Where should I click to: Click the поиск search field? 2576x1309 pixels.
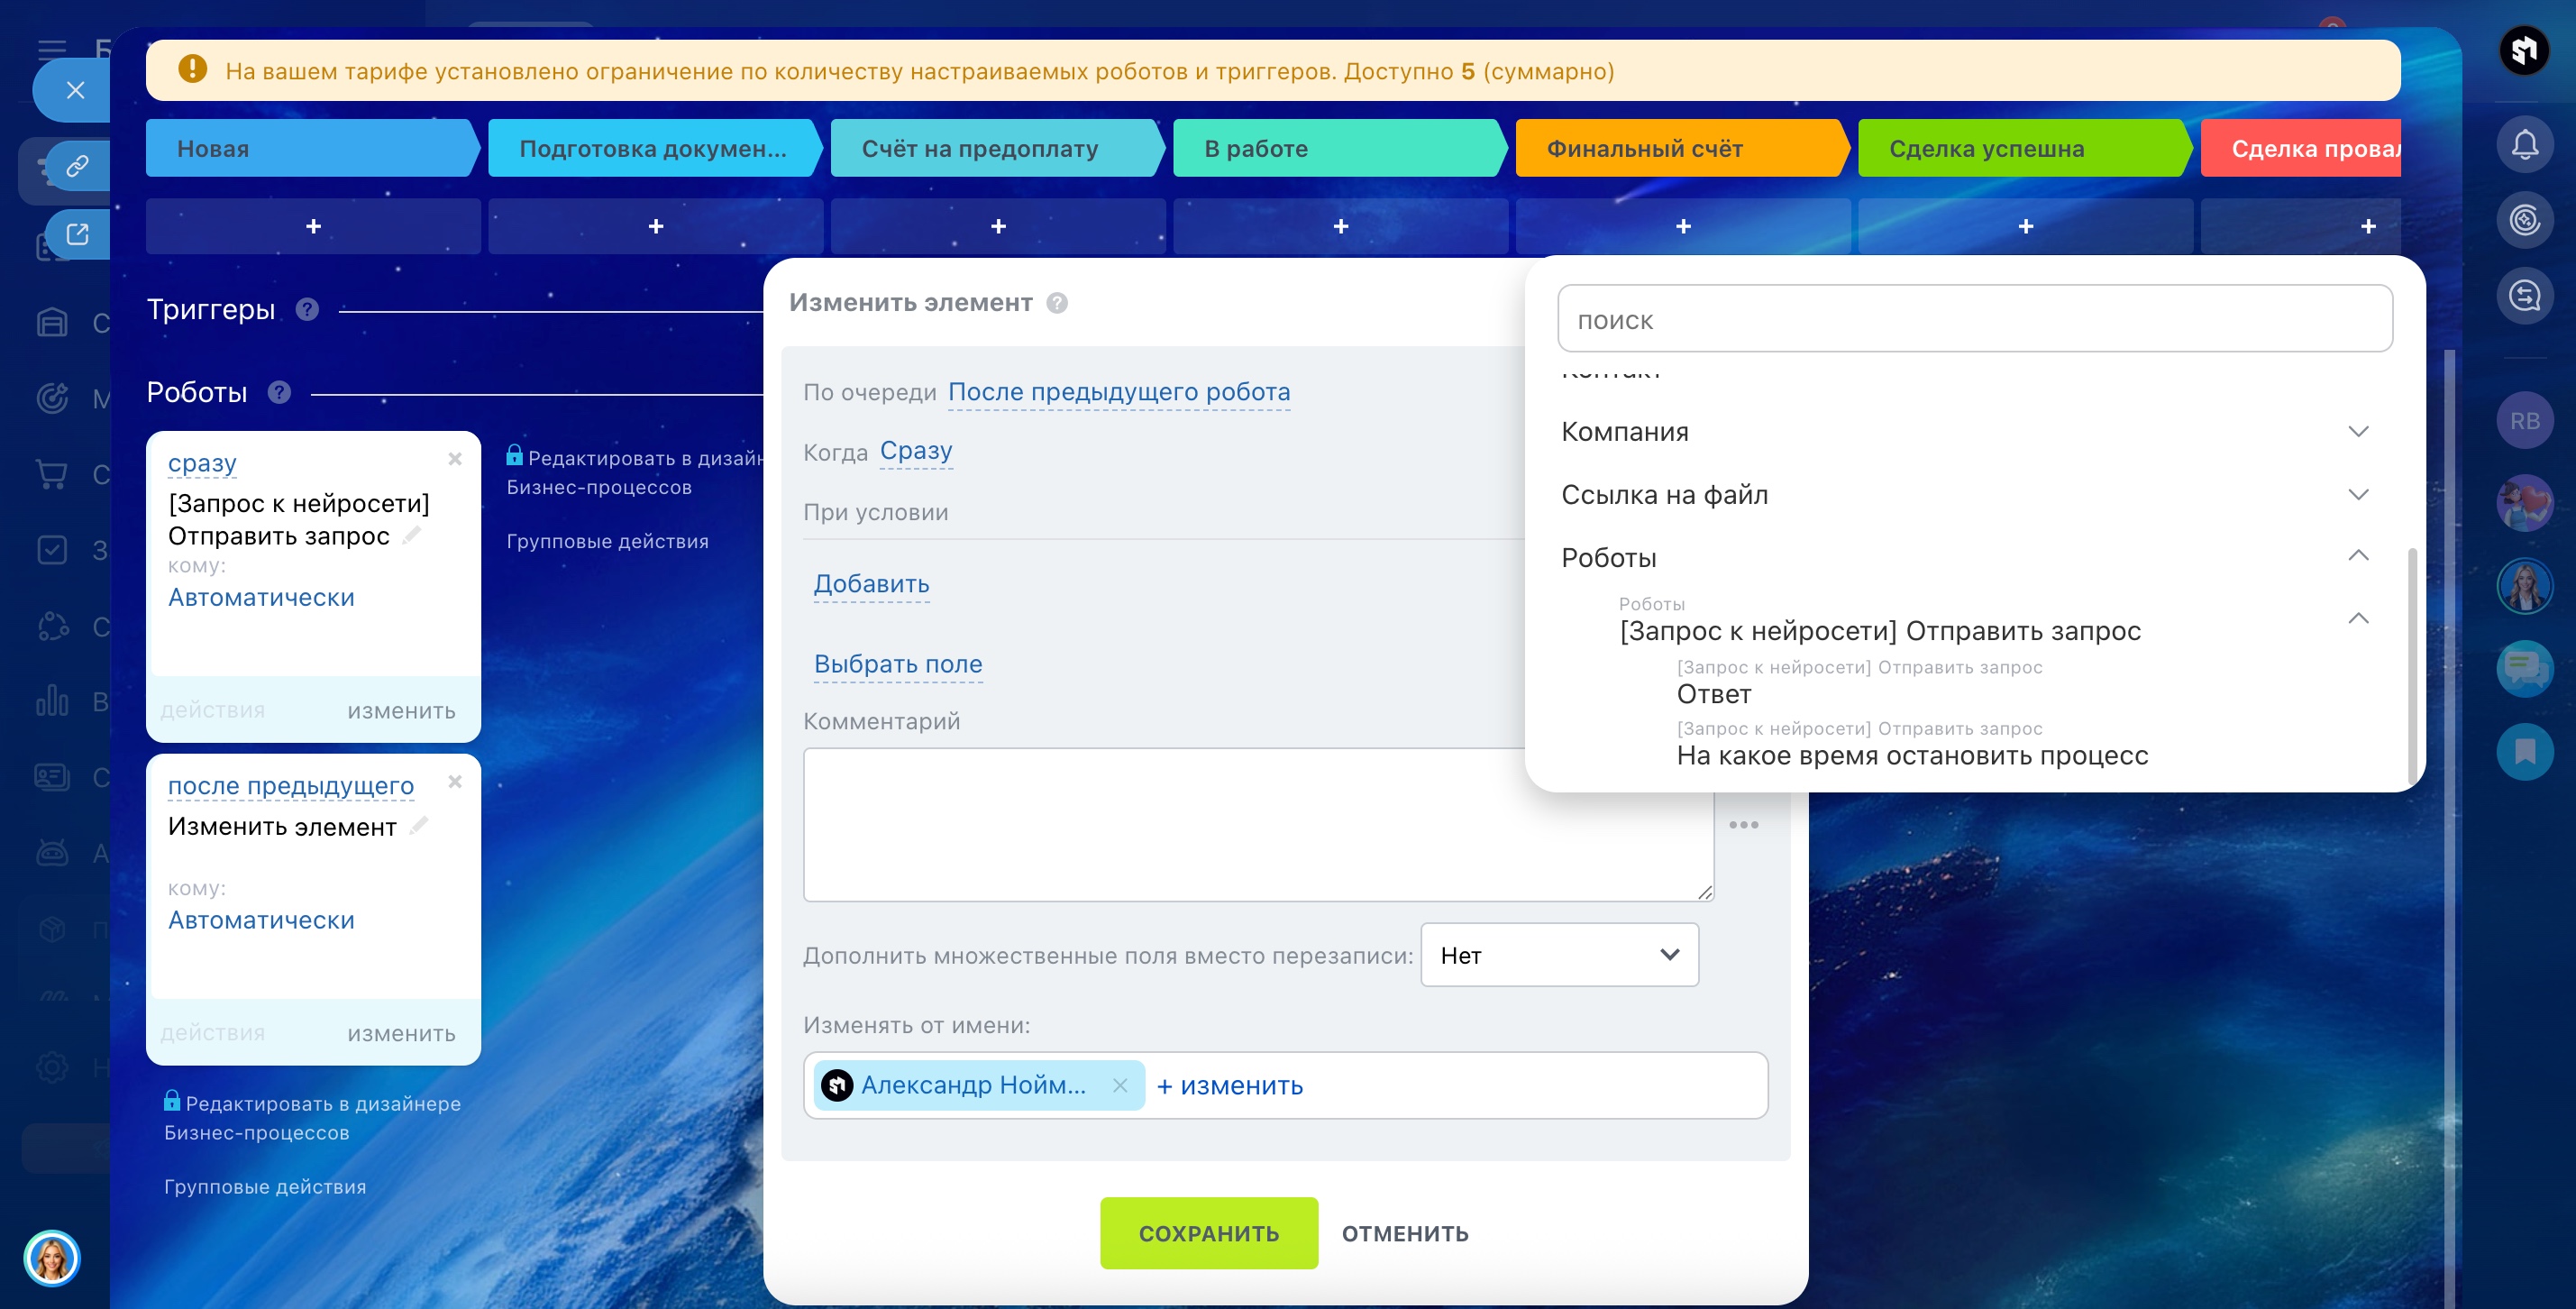[1974, 320]
